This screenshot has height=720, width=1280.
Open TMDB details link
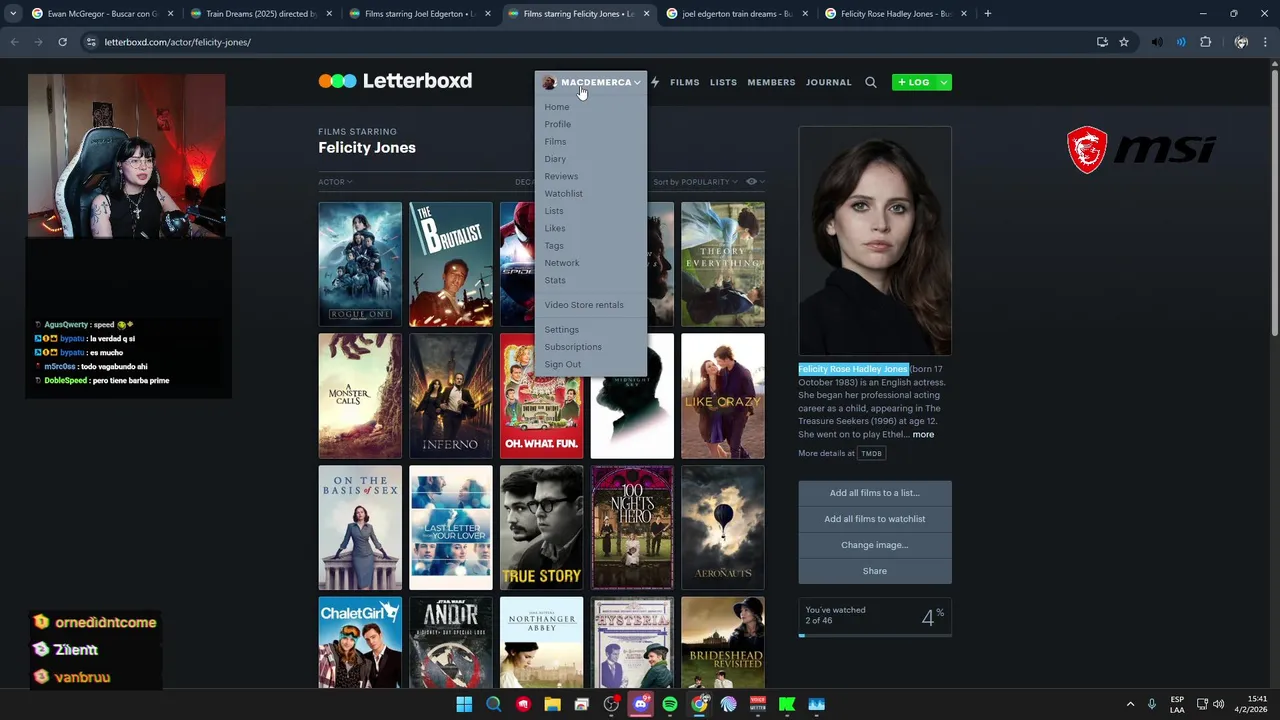pos(872,453)
